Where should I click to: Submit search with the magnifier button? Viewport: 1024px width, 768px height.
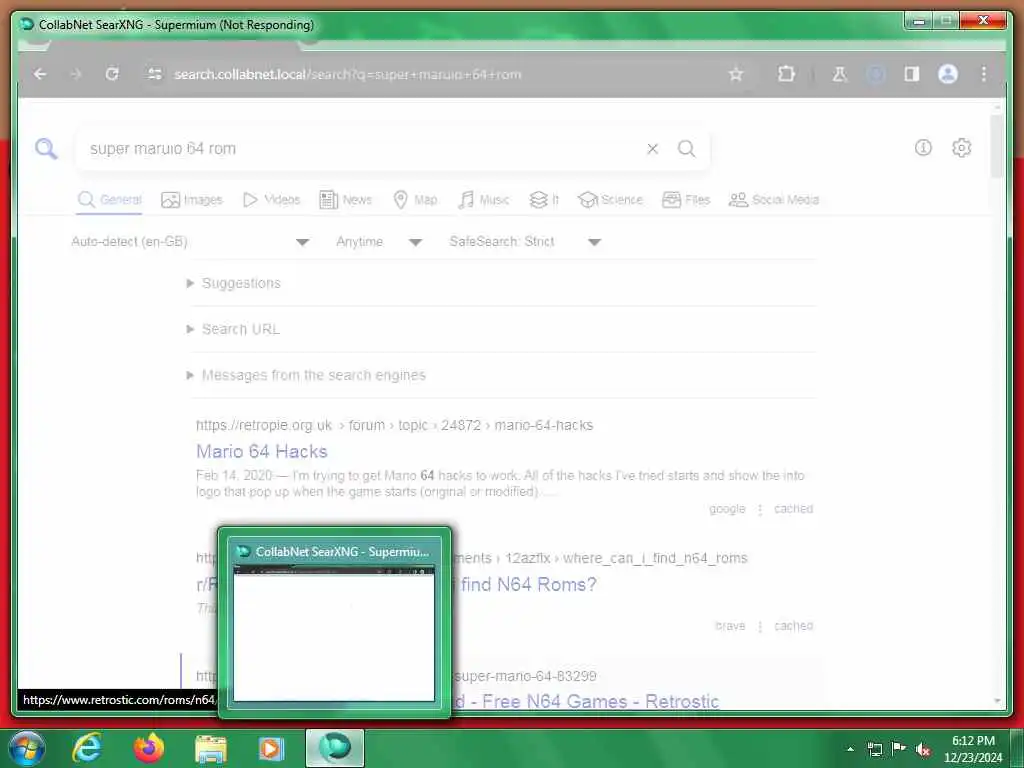click(x=686, y=149)
